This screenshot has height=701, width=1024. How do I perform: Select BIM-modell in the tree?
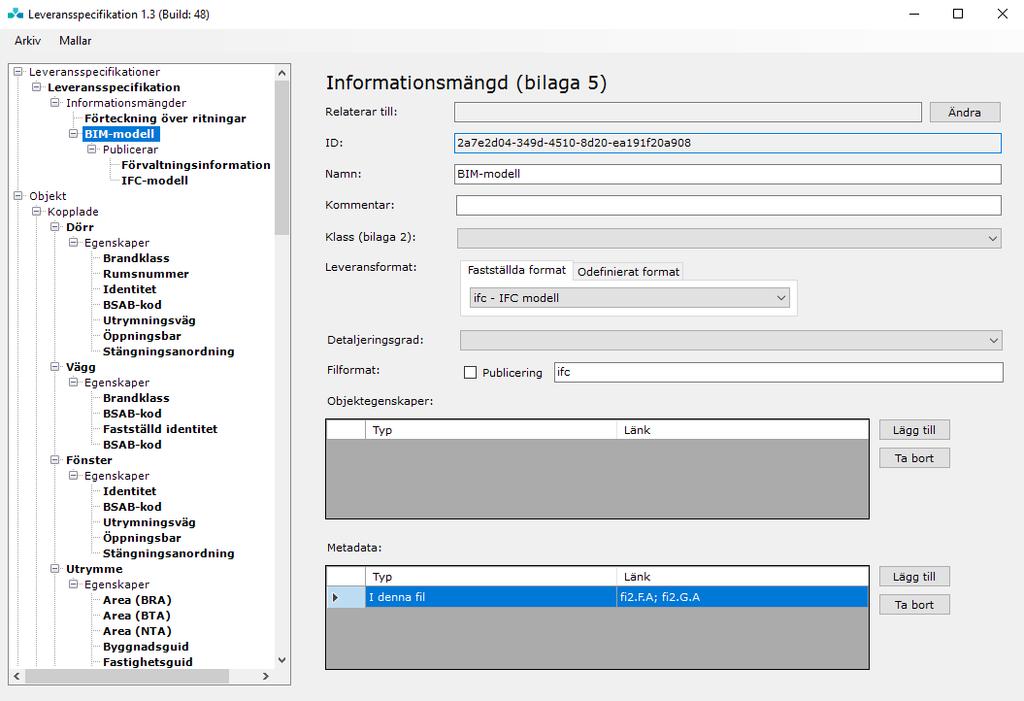click(x=120, y=134)
